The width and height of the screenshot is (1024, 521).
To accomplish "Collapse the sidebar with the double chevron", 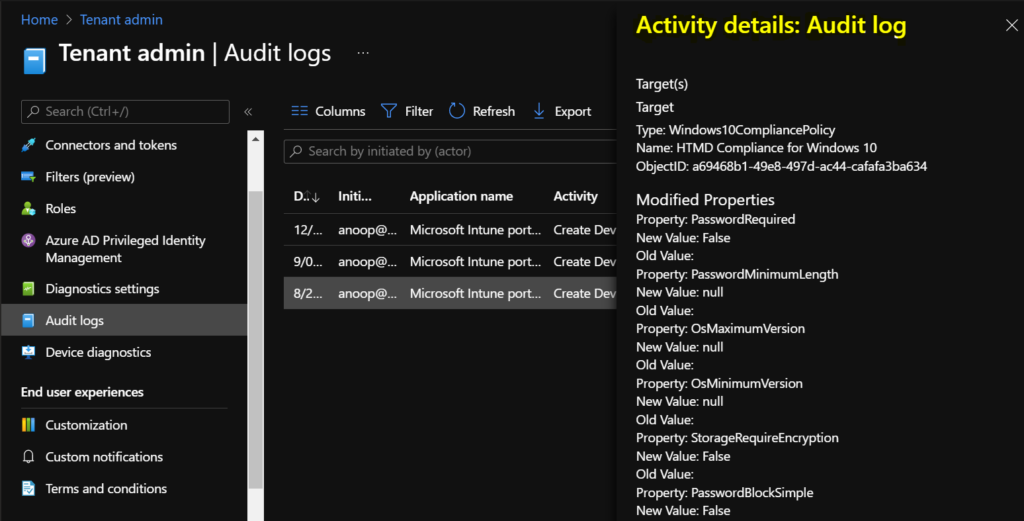I will tap(248, 112).
